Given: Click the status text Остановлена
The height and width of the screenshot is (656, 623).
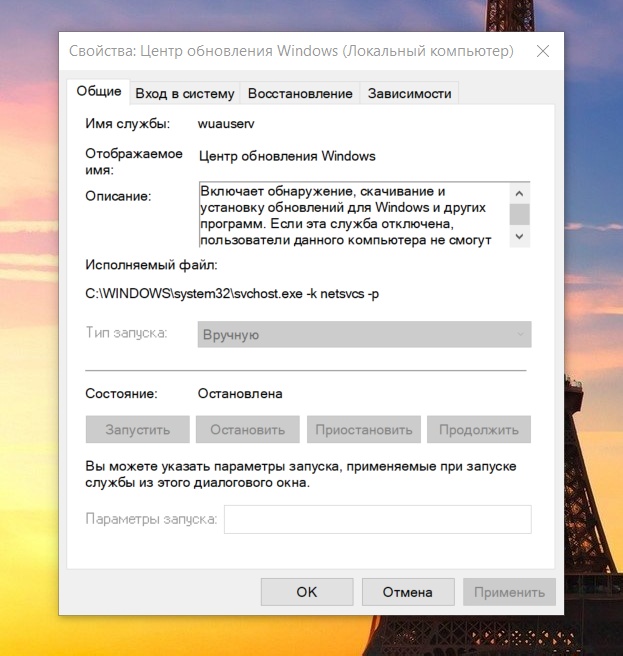Looking at the screenshot, I should pyautogui.click(x=240, y=394).
